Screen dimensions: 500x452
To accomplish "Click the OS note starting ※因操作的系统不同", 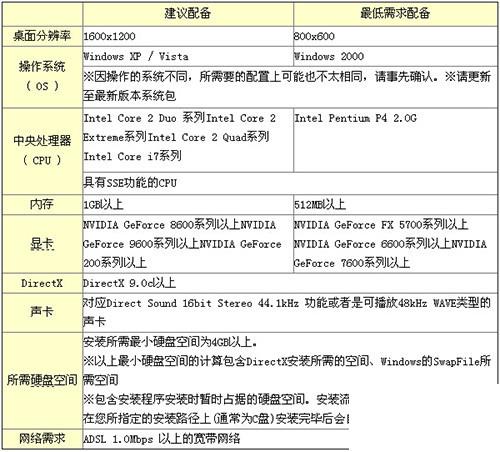I will tap(290, 86).
